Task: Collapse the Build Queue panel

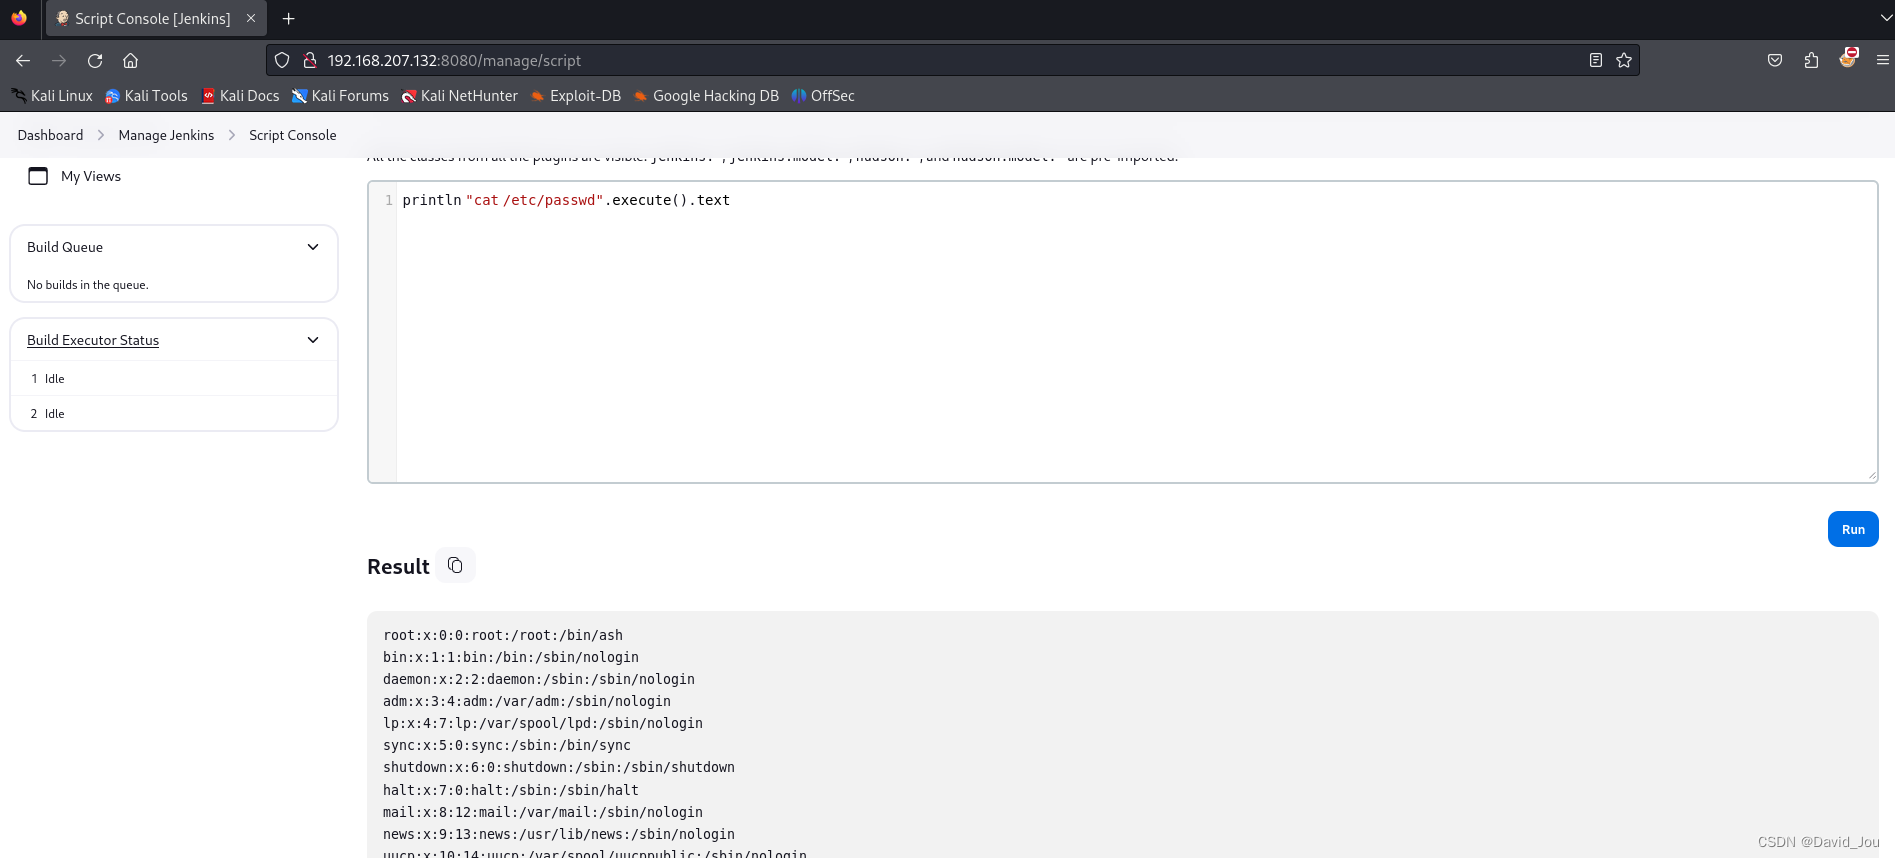Action: (x=313, y=247)
